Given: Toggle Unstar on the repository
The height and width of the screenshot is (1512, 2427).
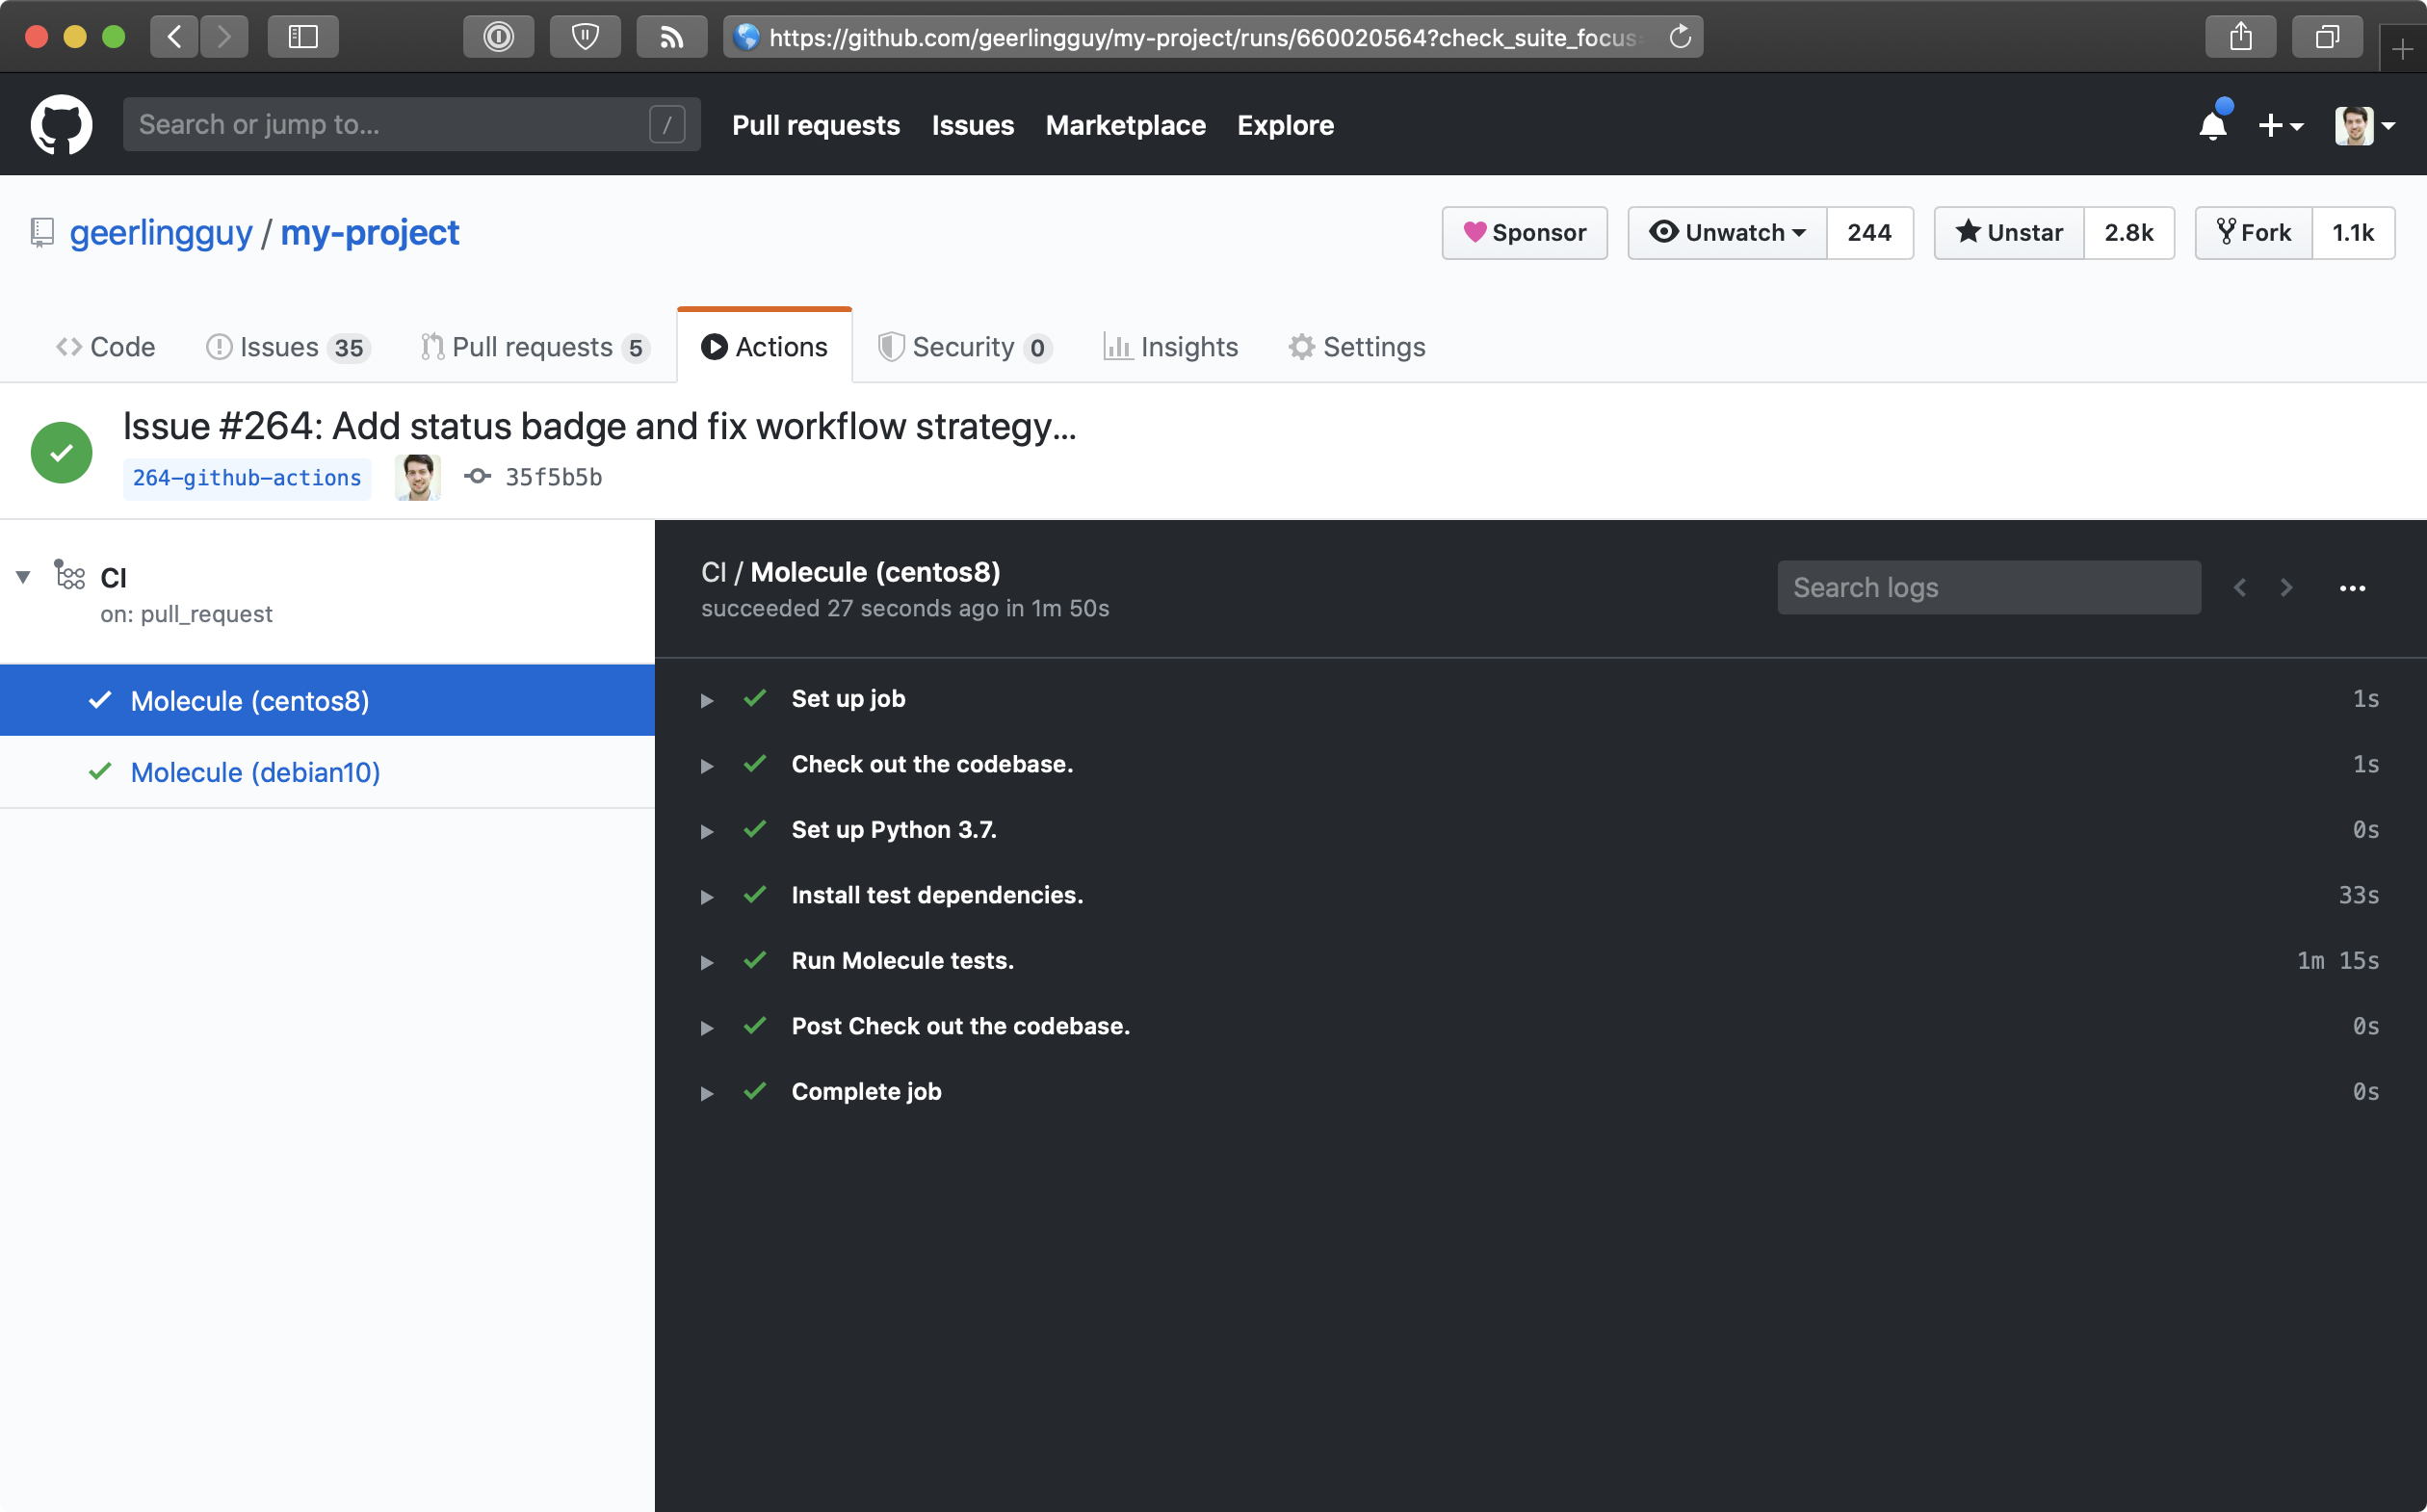Looking at the screenshot, I should 2009,233.
